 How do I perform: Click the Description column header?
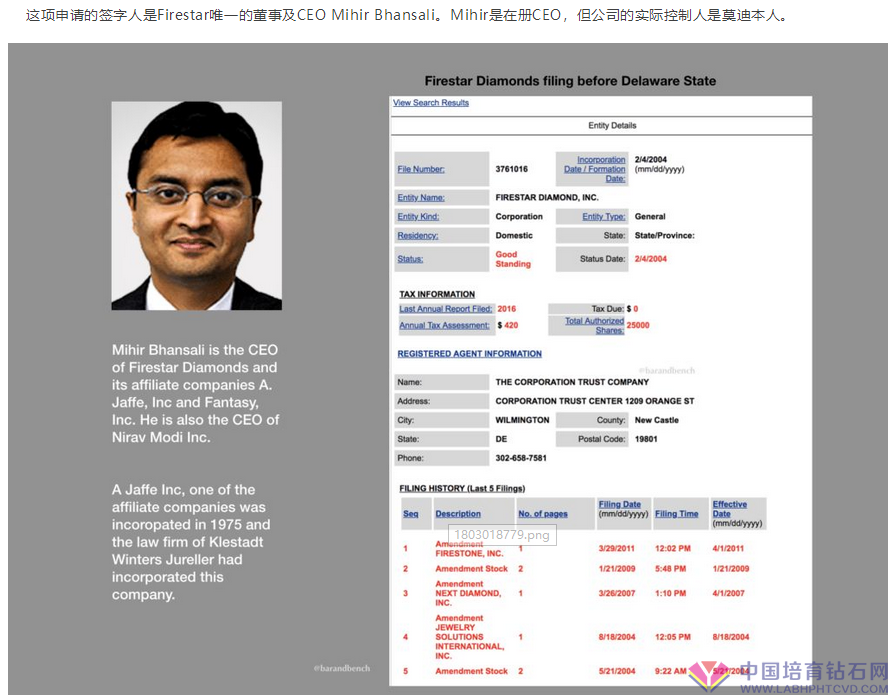458,514
